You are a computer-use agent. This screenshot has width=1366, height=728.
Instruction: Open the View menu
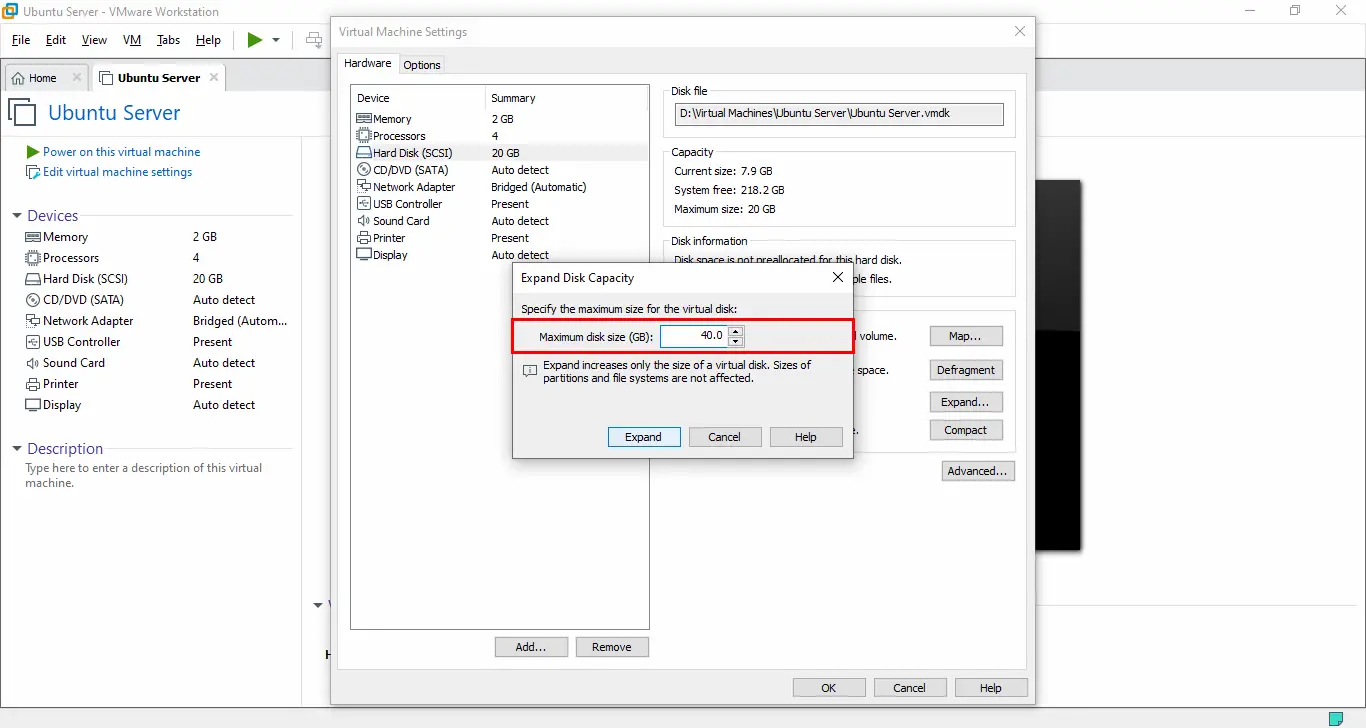pyautogui.click(x=94, y=40)
